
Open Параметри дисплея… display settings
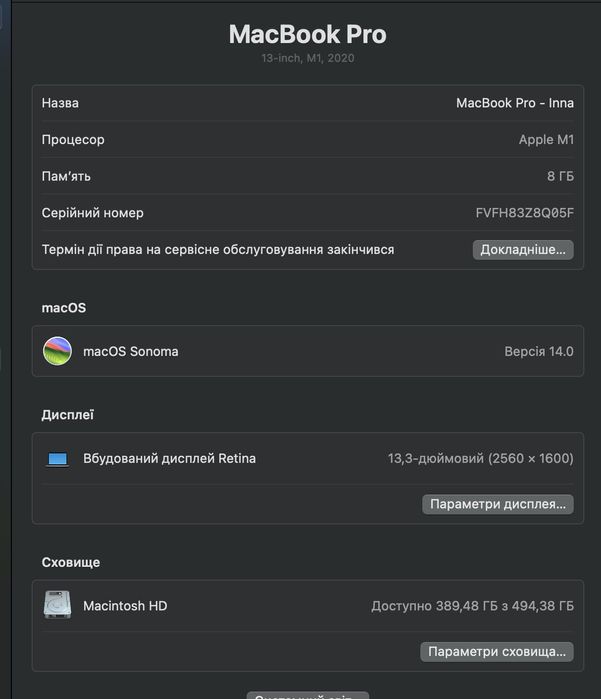498,504
